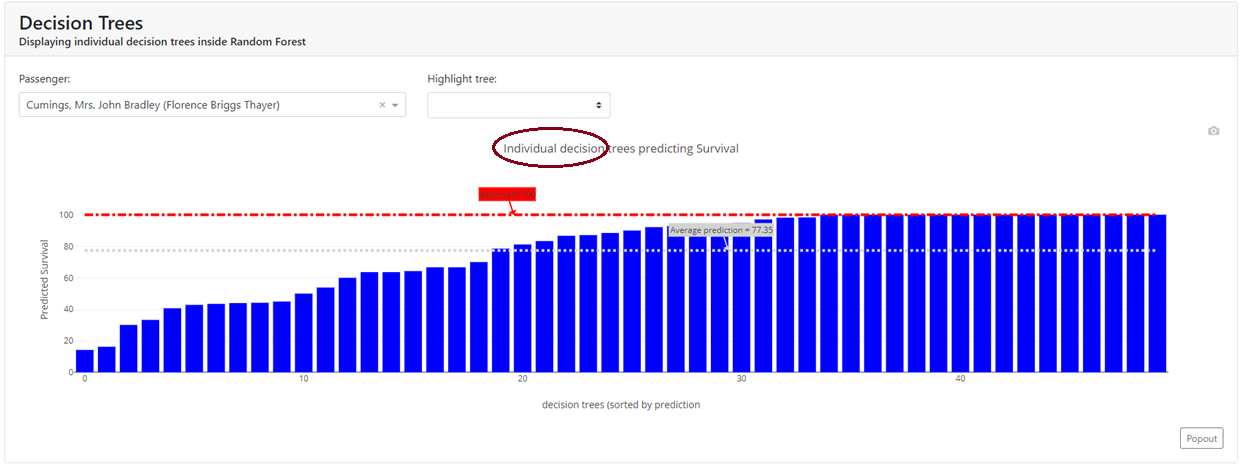Screen dimensions: 1243x469
Task: Click the red dash-dot observed line
Action: (300, 214)
